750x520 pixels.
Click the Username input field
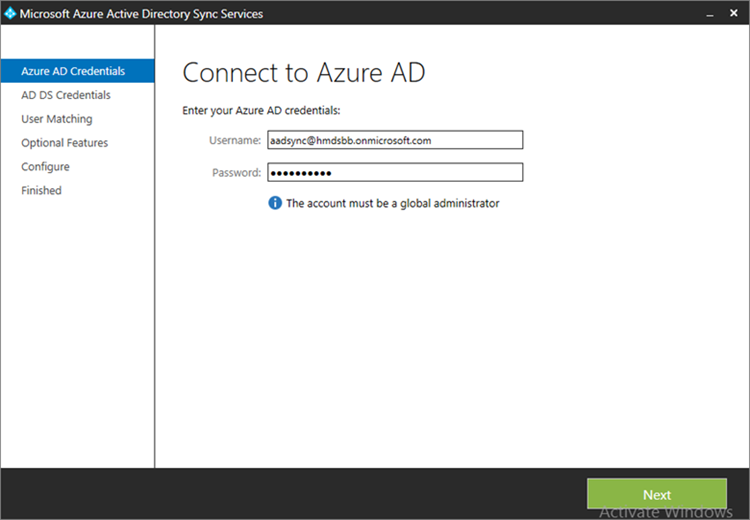pos(395,140)
